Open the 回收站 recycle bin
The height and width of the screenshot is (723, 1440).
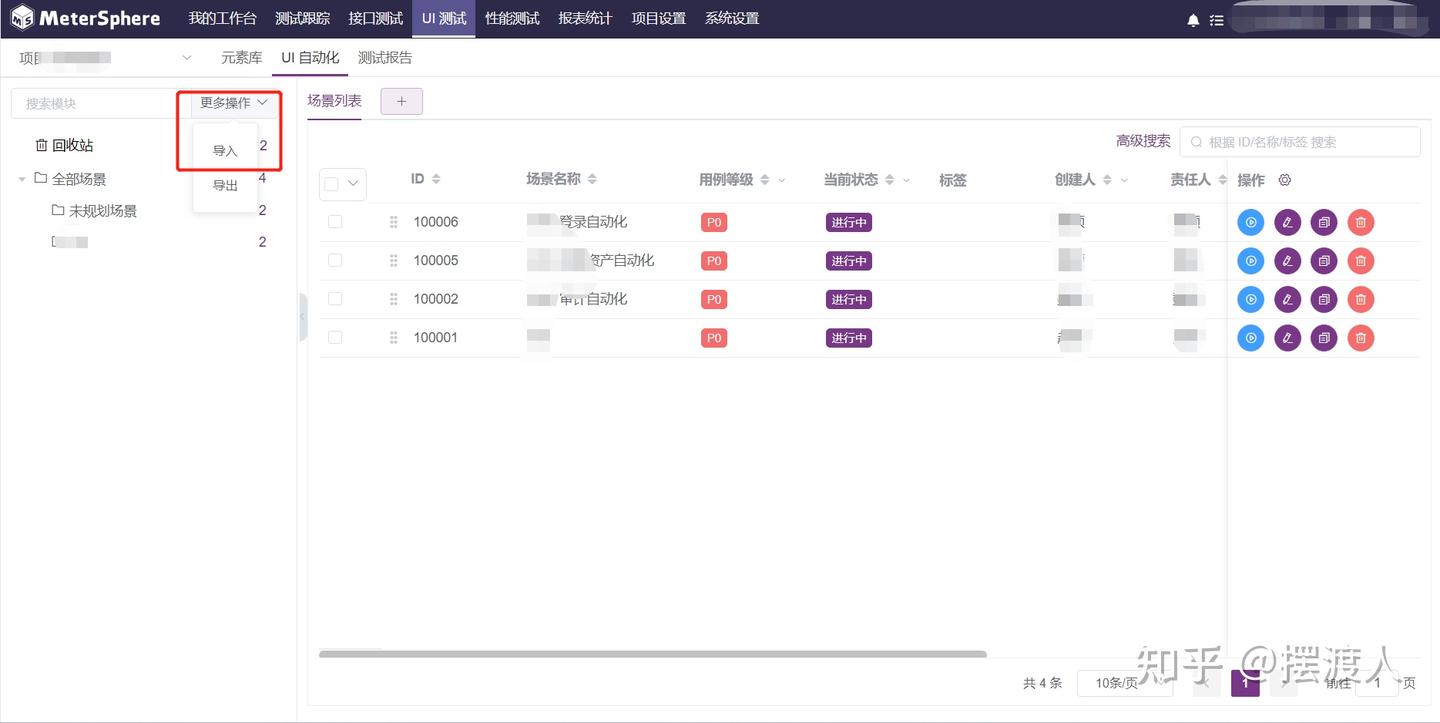click(64, 146)
